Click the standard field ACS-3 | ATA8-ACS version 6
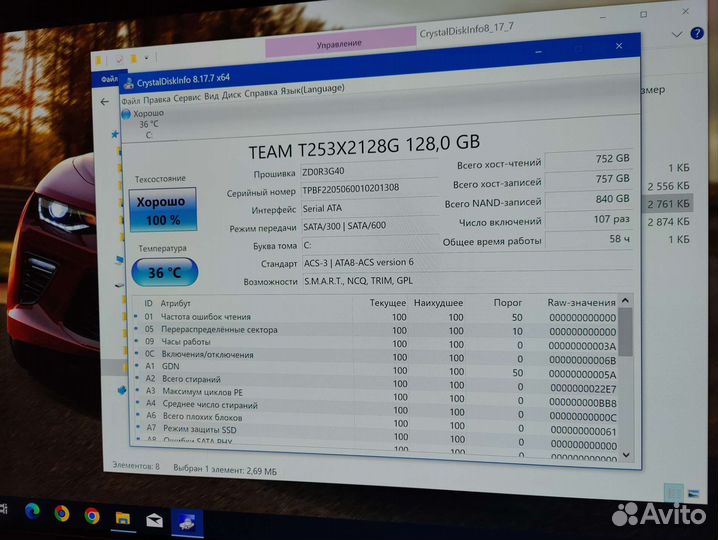Image resolution: width=718 pixels, height=540 pixels. point(467,262)
